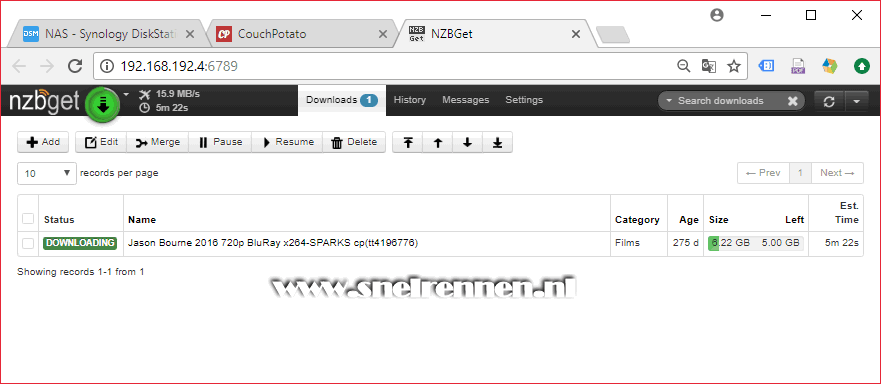Click the PDF extension icon
This screenshot has height=384, width=881.
pos(798,66)
